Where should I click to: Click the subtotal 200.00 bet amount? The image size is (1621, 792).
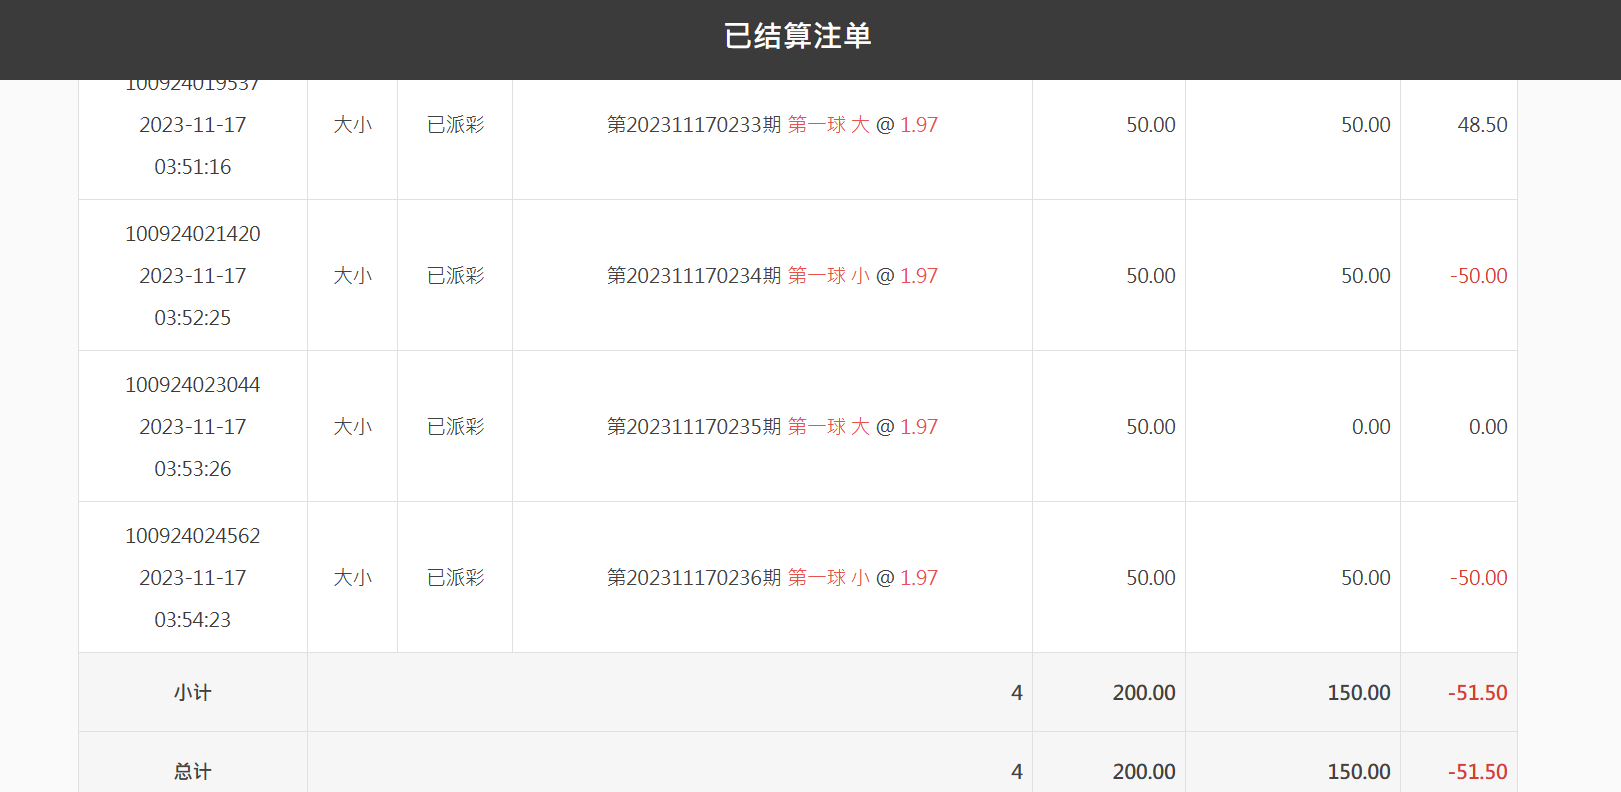[x=1144, y=693]
